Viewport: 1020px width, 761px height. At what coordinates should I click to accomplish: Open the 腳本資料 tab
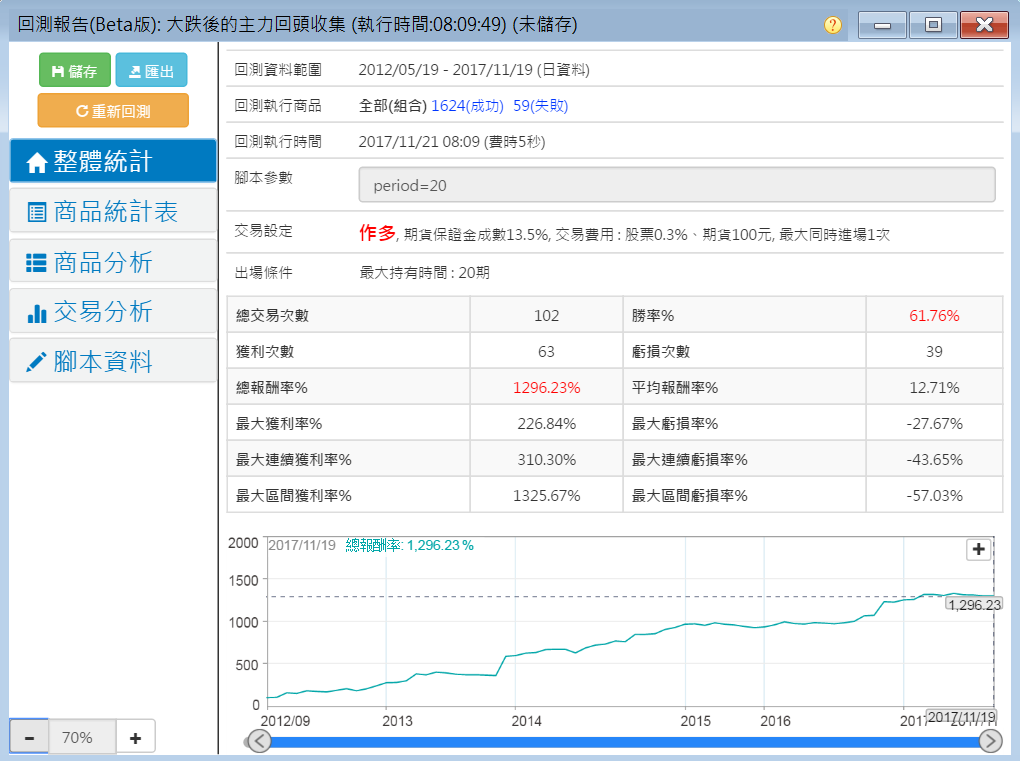[x=113, y=361]
